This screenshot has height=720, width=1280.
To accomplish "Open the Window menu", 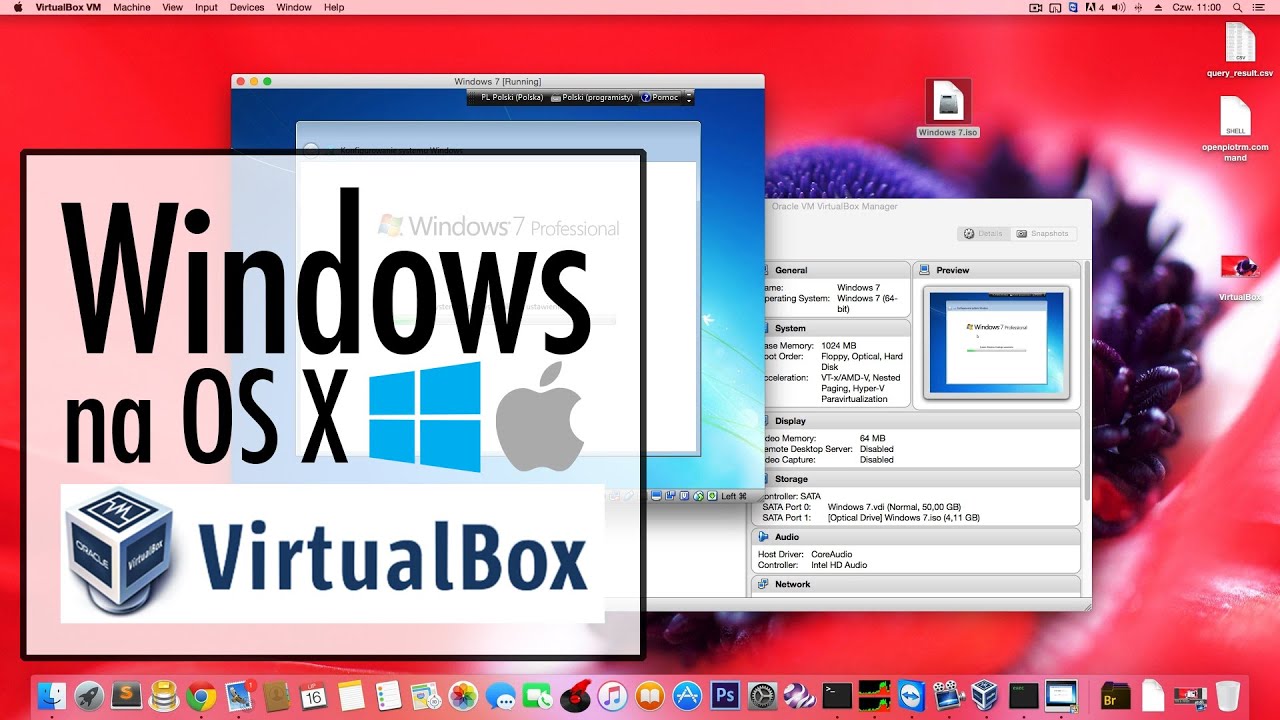I will click(294, 7).
